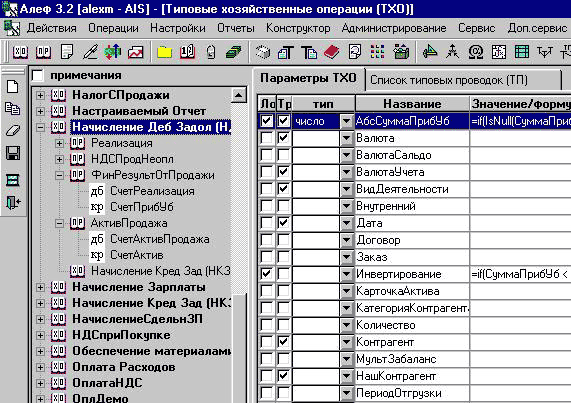Screen dimensions: 571x403
Task: Open the Администрирование menu
Action: pos(394,28)
